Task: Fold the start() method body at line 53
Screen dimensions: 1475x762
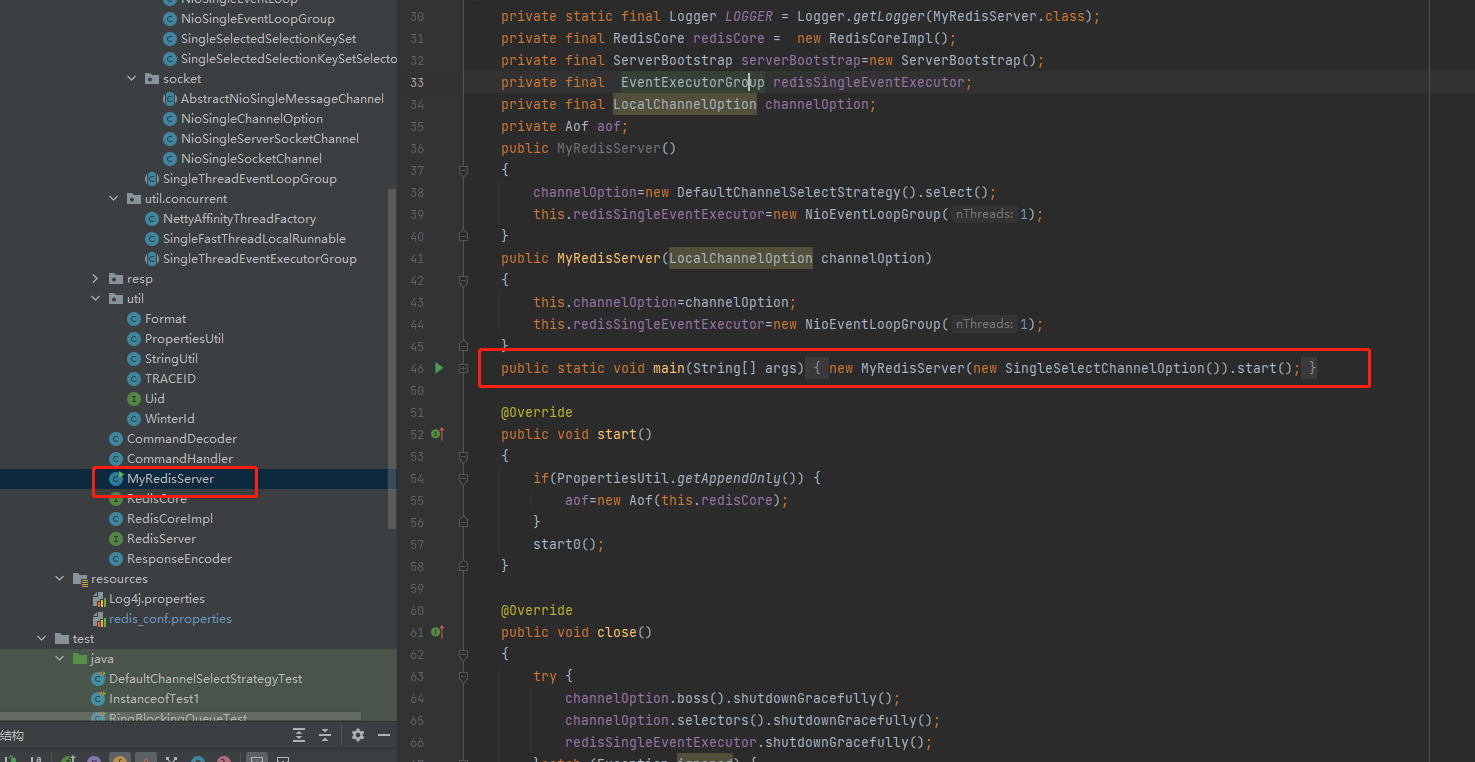Action: tap(464, 456)
